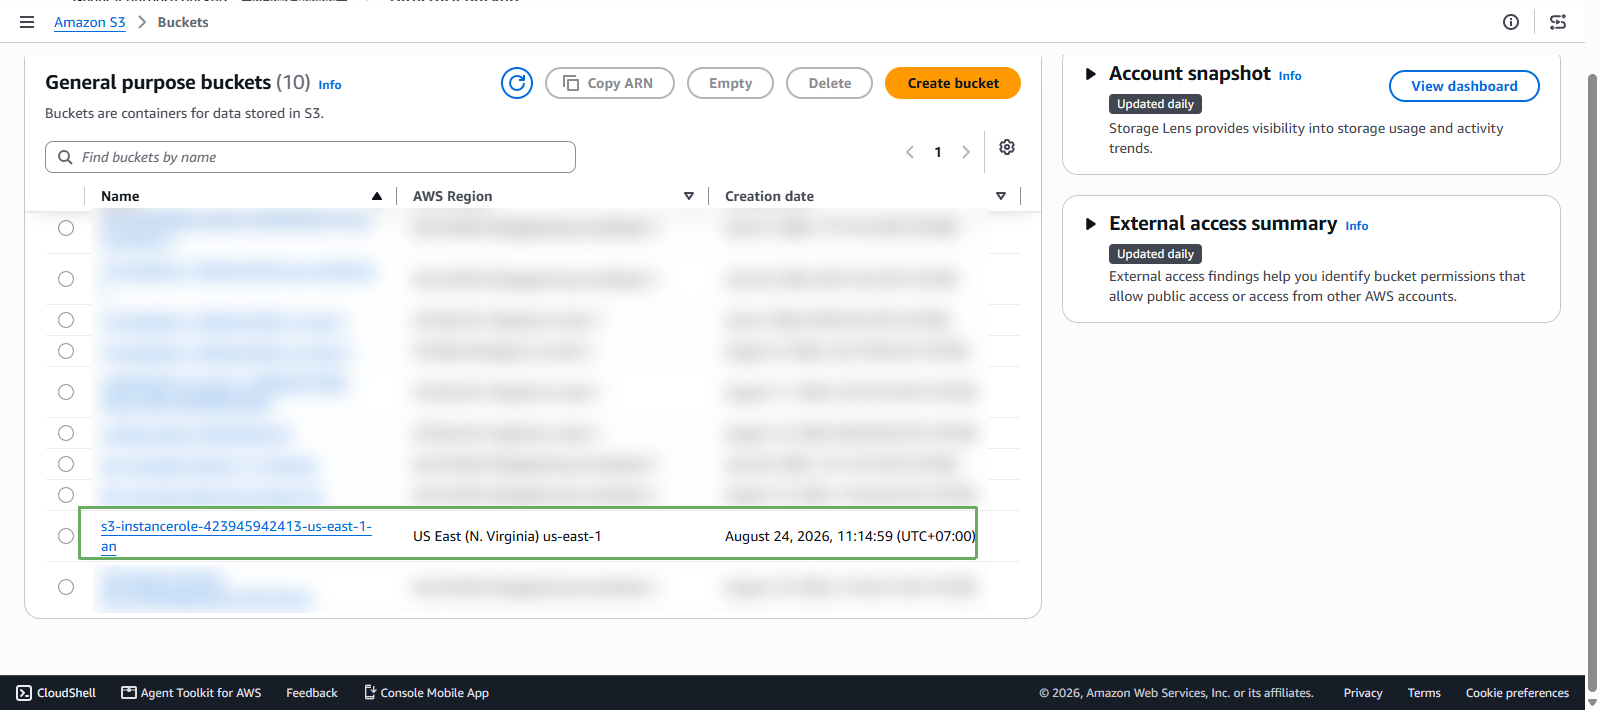Open the Terms link

pyautogui.click(x=1424, y=693)
